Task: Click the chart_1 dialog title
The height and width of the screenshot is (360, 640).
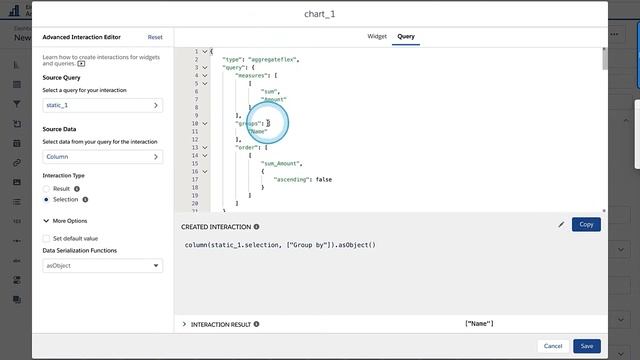Action: 320,14
